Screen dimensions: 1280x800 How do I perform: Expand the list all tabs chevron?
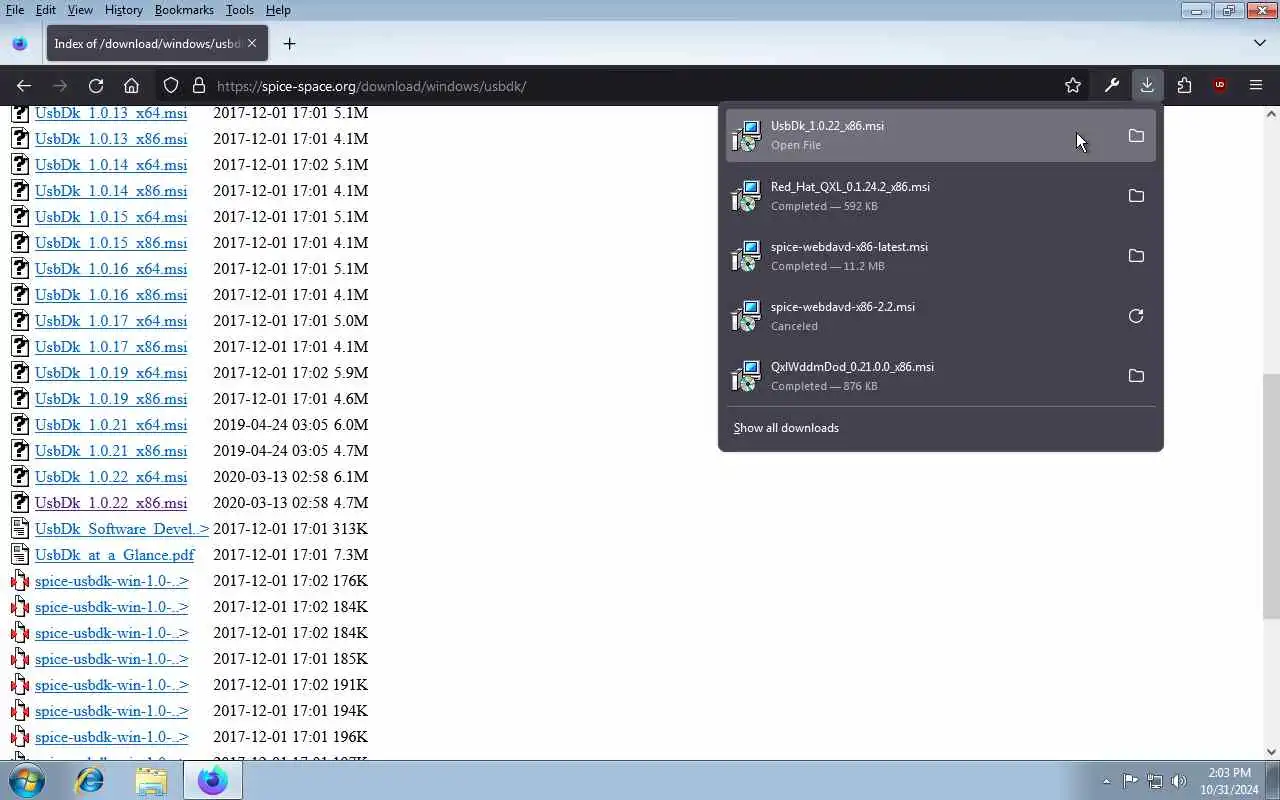tap(1260, 44)
